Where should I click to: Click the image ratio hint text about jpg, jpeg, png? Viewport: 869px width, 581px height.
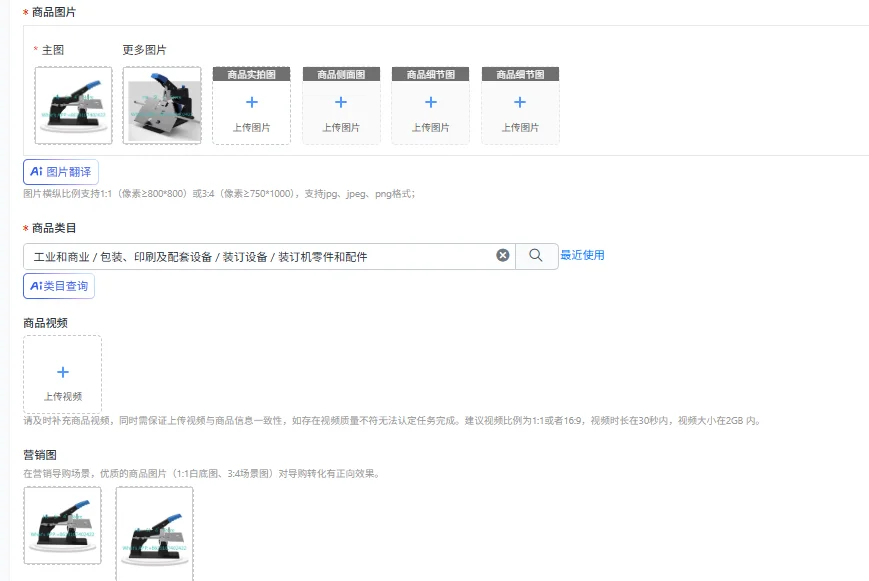coord(219,193)
